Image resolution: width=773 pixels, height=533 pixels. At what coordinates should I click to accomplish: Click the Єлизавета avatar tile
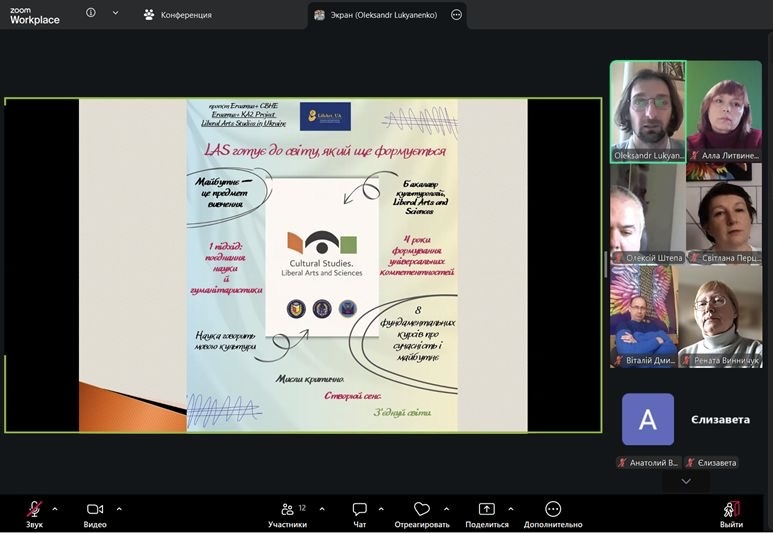tap(648, 419)
